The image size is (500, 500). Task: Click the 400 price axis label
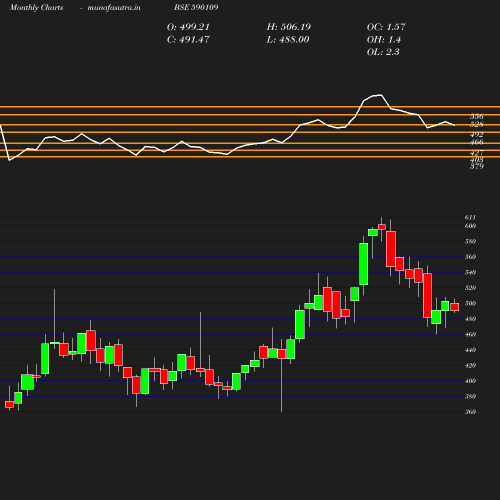click(470, 381)
